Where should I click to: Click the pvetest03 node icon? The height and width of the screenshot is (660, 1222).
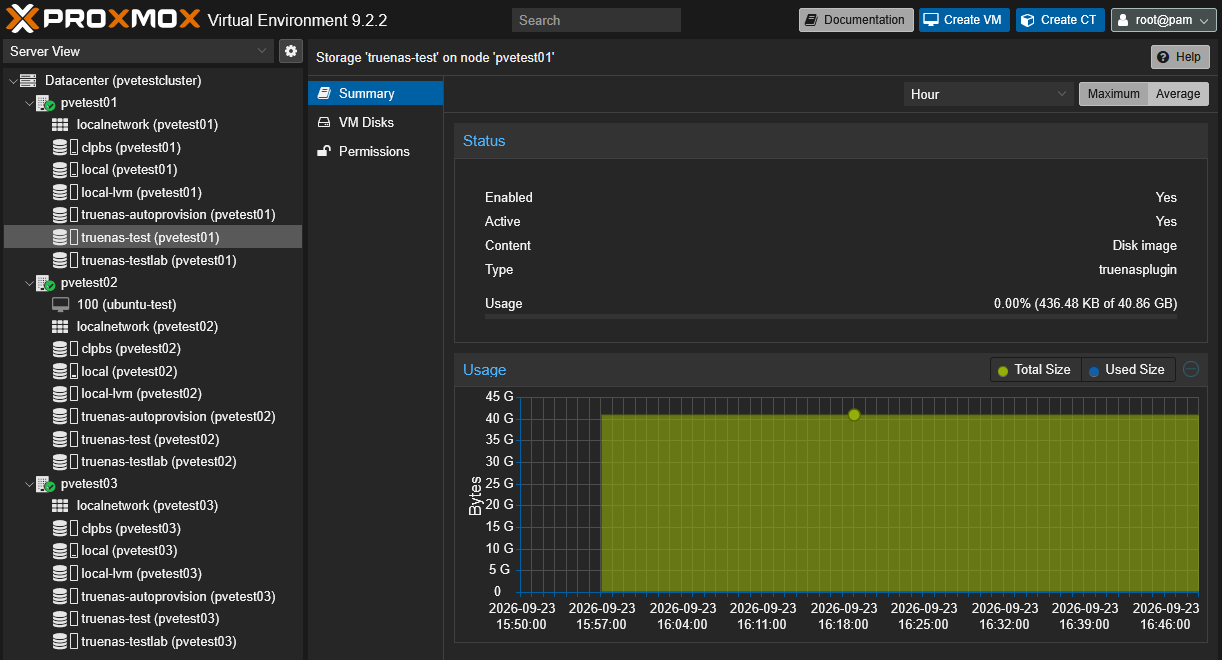point(45,484)
